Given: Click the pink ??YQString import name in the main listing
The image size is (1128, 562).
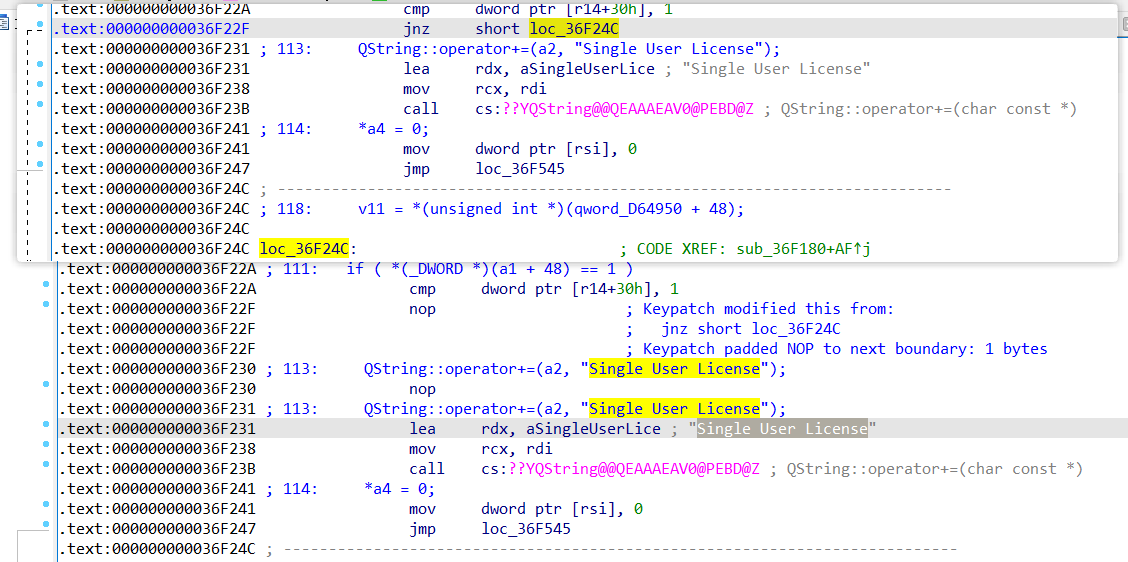Looking at the screenshot, I should tap(634, 469).
